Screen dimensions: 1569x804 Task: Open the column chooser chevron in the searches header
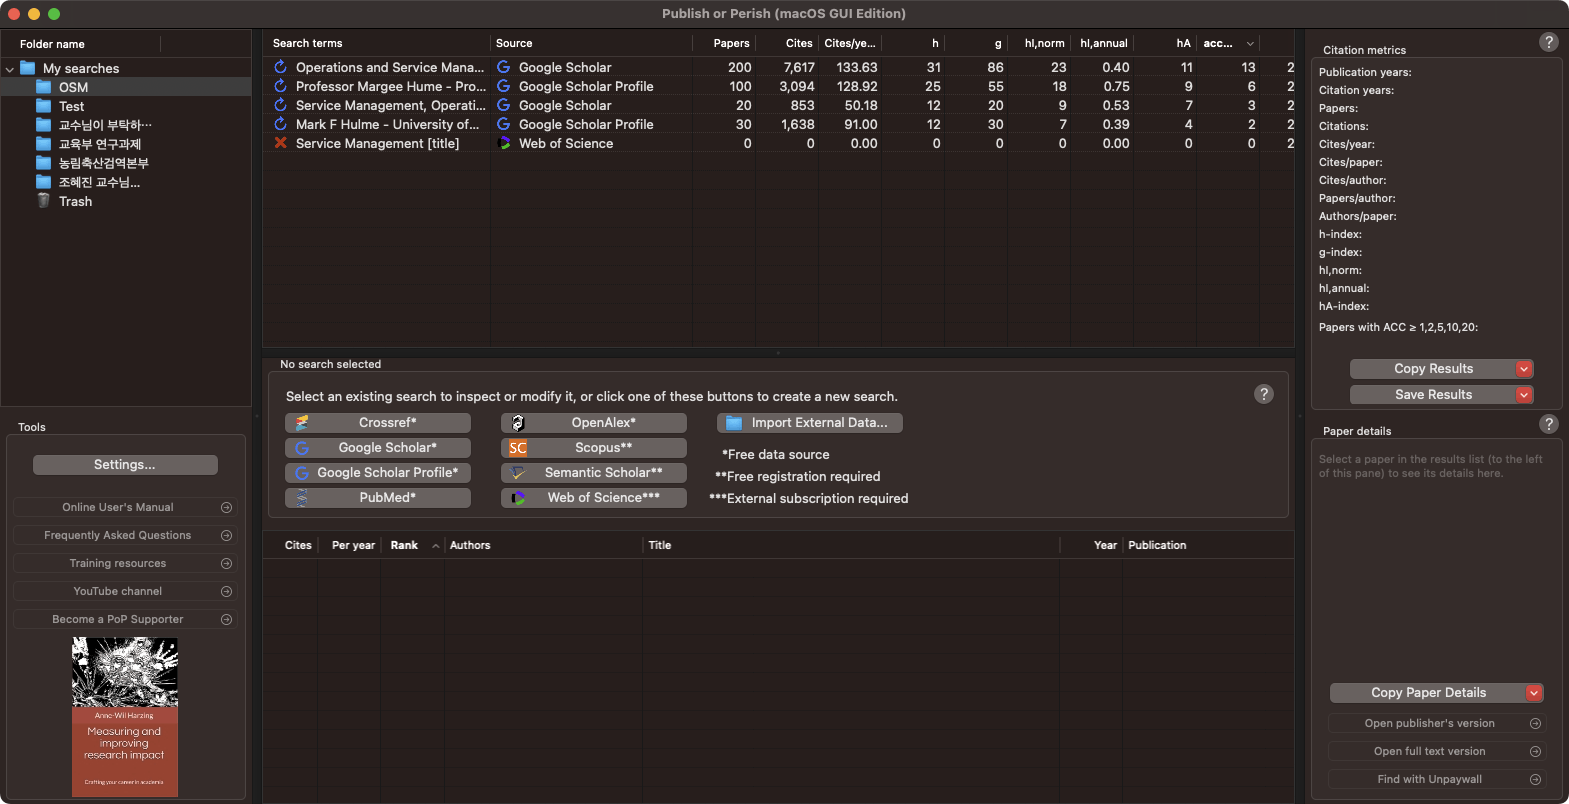click(x=1250, y=44)
